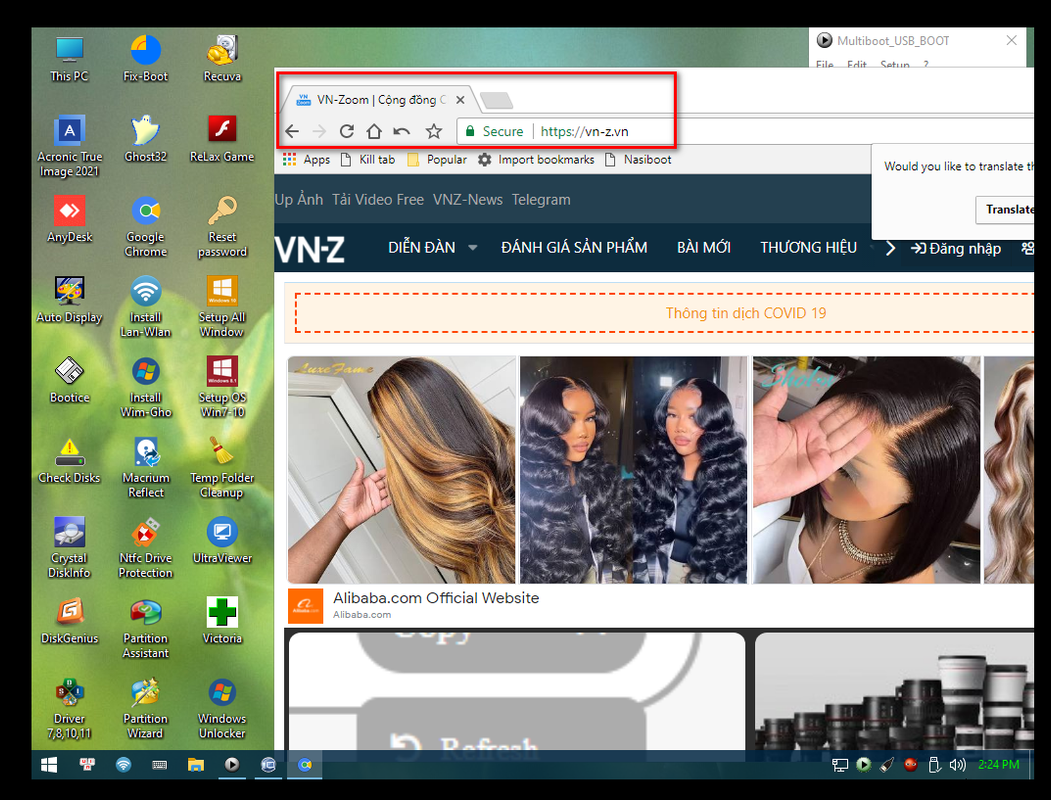Click the undo closed tab arrow
Image resolution: width=1051 pixels, height=800 pixels.
tap(401, 131)
